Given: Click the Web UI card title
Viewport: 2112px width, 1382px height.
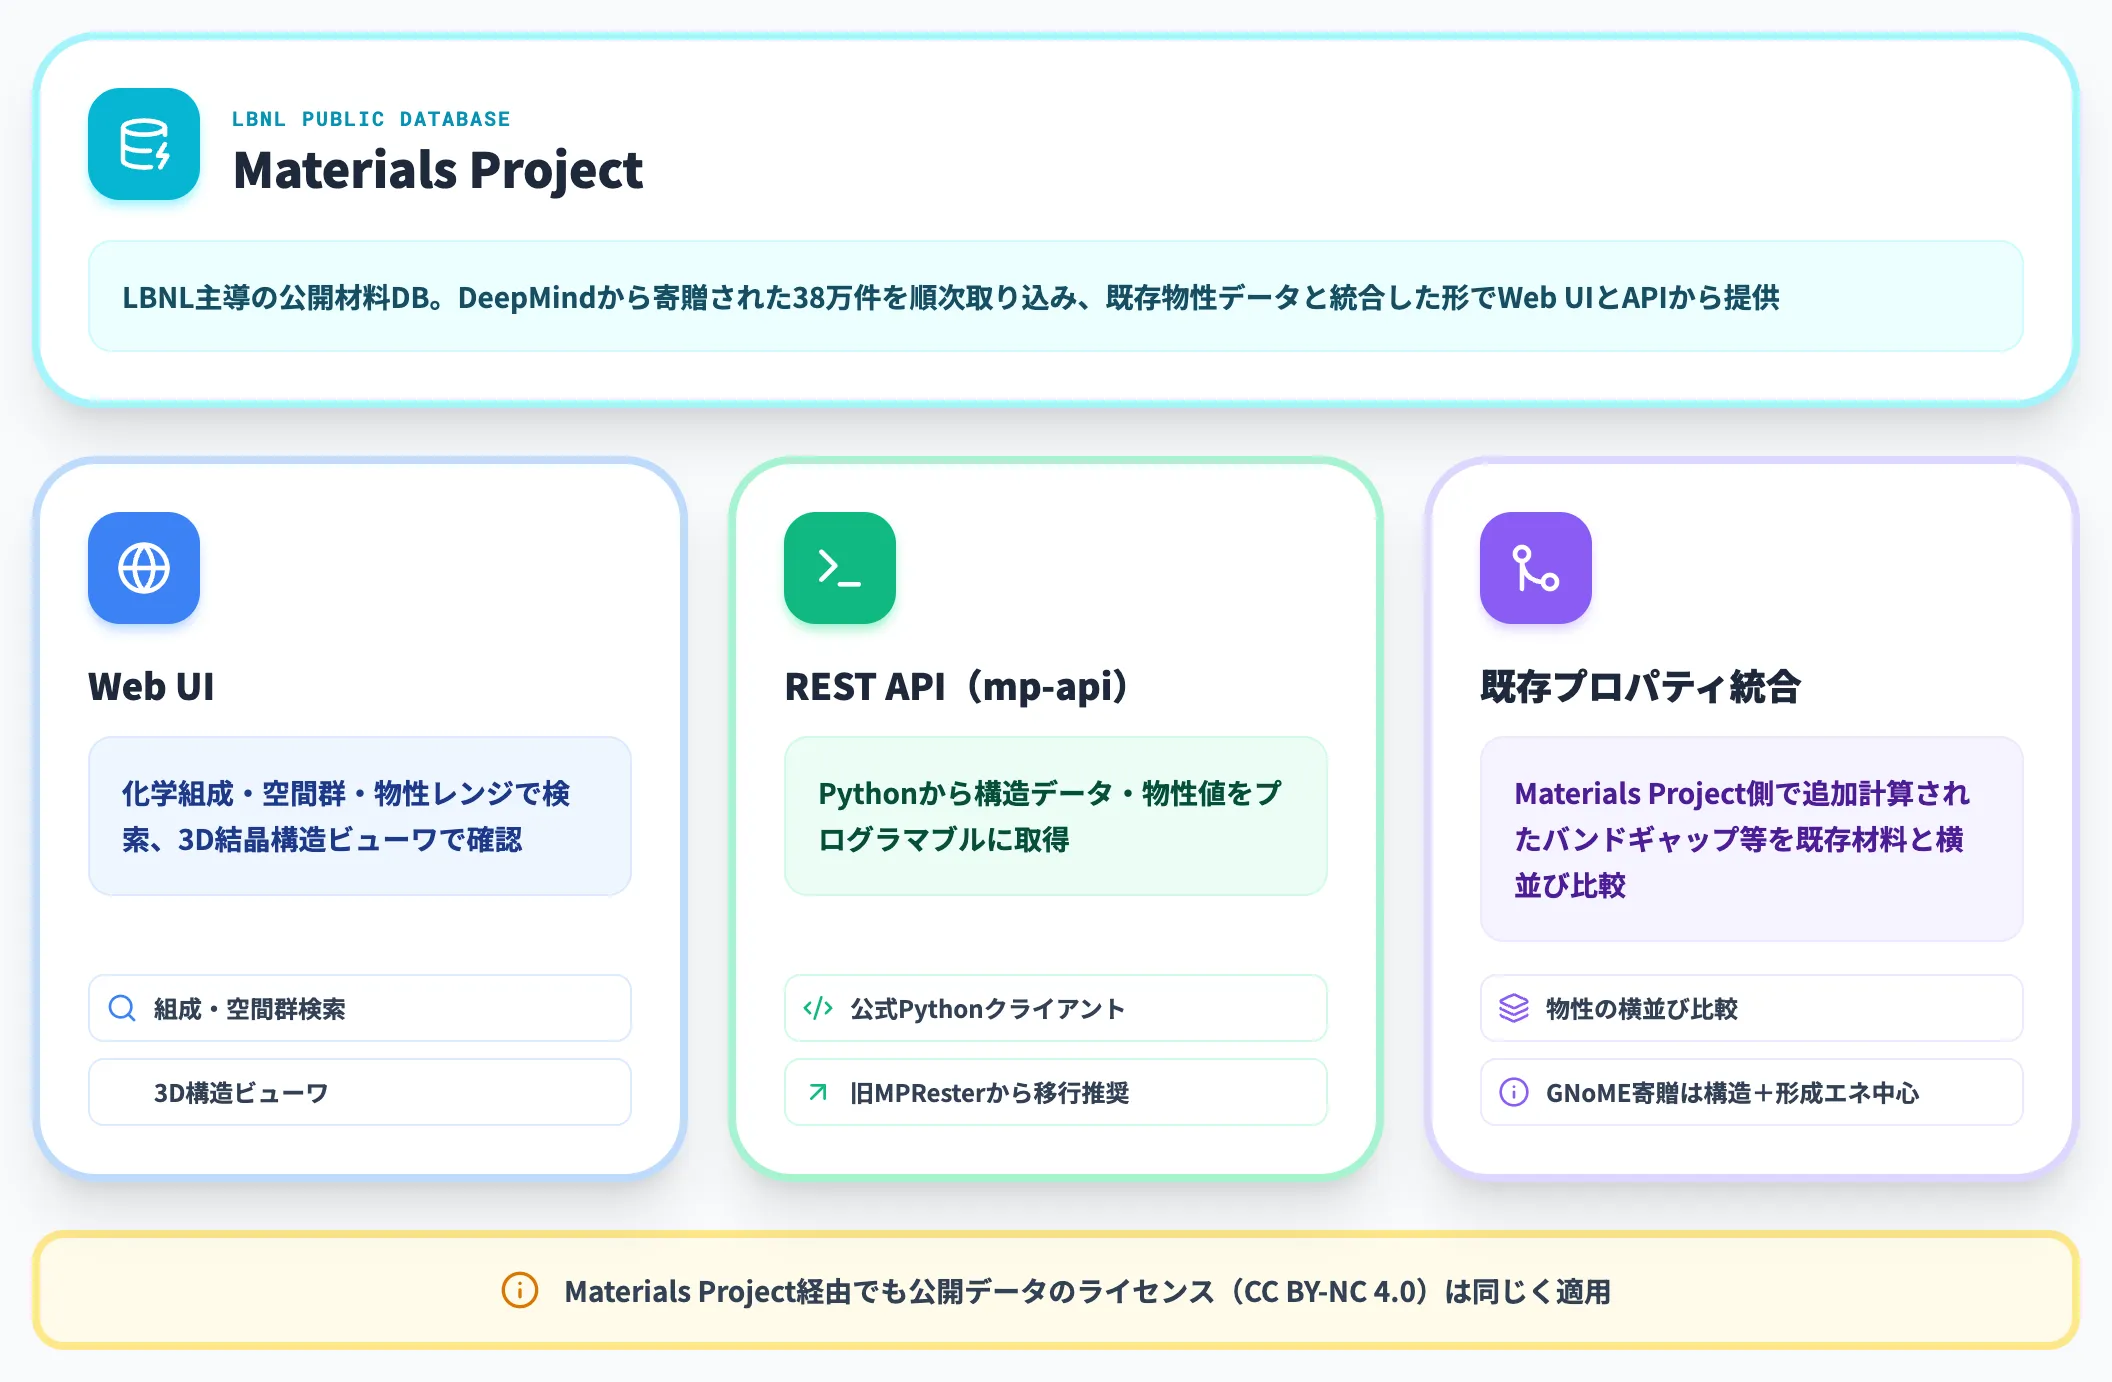Looking at the screenshot, I should click(x=151, y=687).
